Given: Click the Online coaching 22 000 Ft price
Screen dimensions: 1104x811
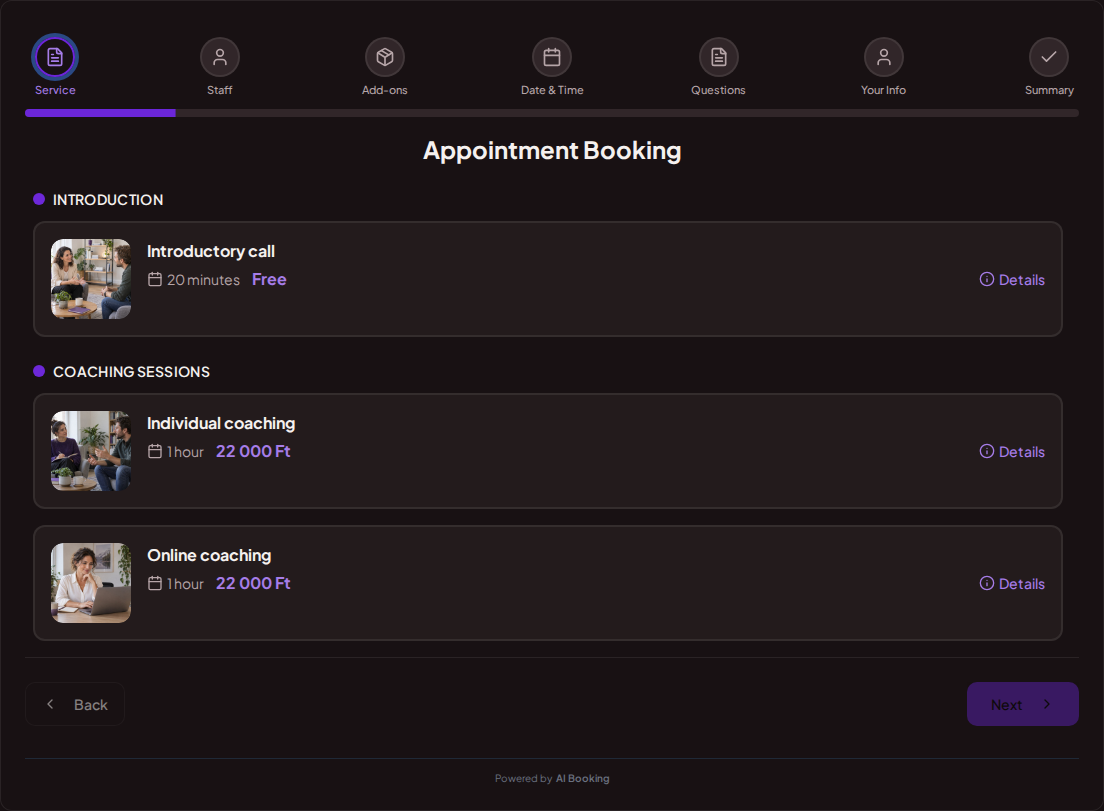Looking at the screenshot, I should point(253,584).
